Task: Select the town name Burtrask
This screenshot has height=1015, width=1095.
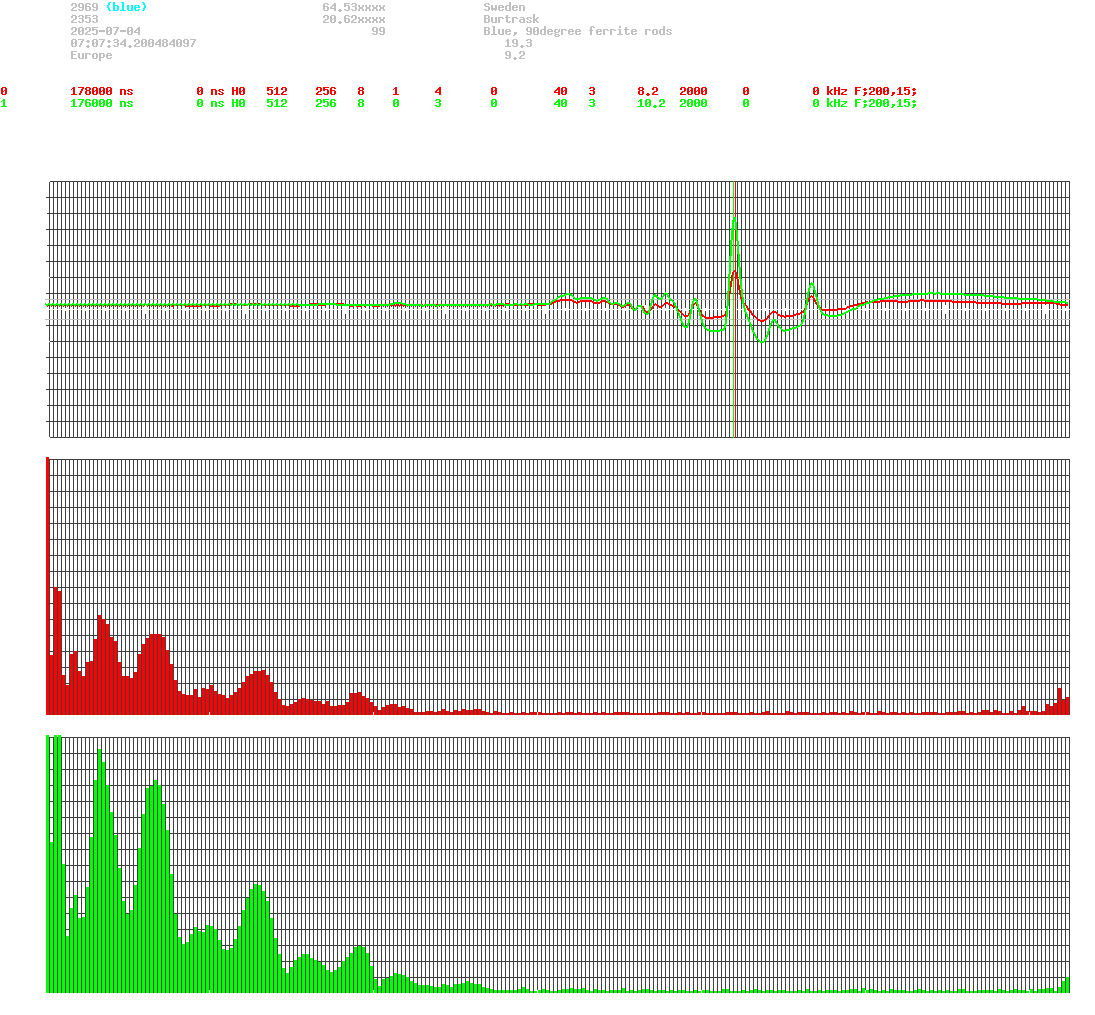Action: point(511,19)
